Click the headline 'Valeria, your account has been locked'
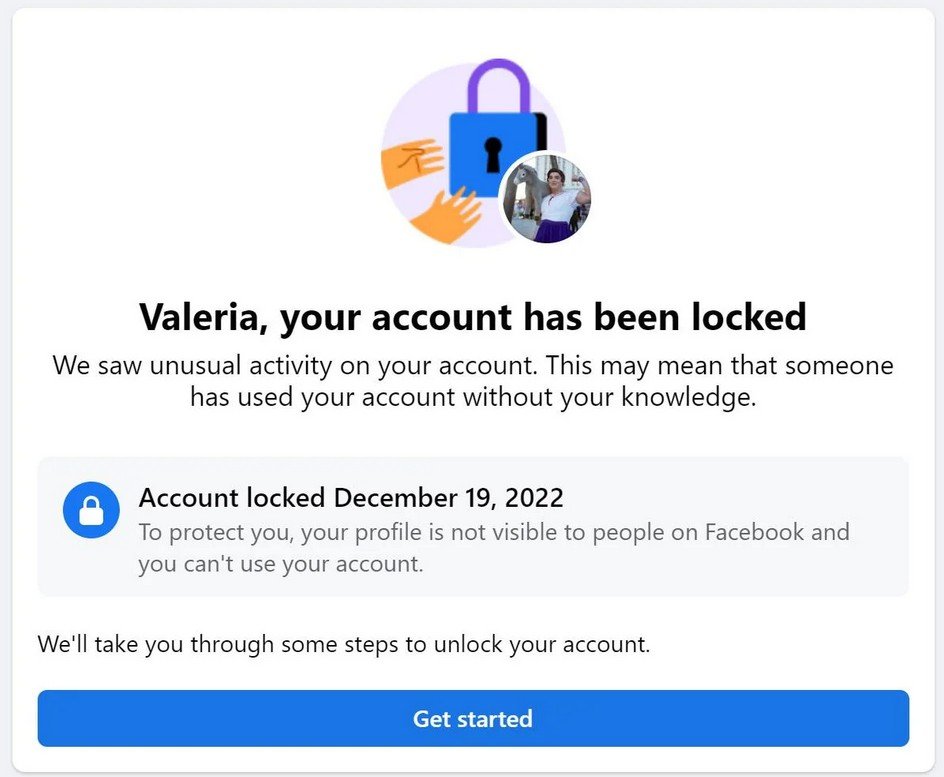This screenshot has height=777, width=944. (x=472, y=316)
